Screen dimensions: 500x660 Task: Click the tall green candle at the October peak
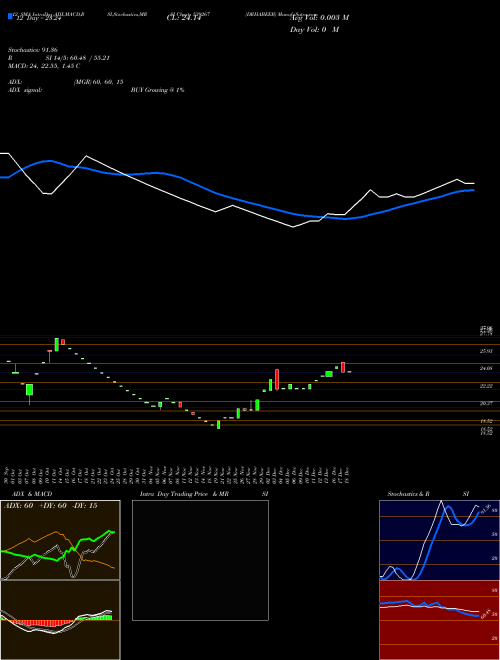click(x=56, y=344)
